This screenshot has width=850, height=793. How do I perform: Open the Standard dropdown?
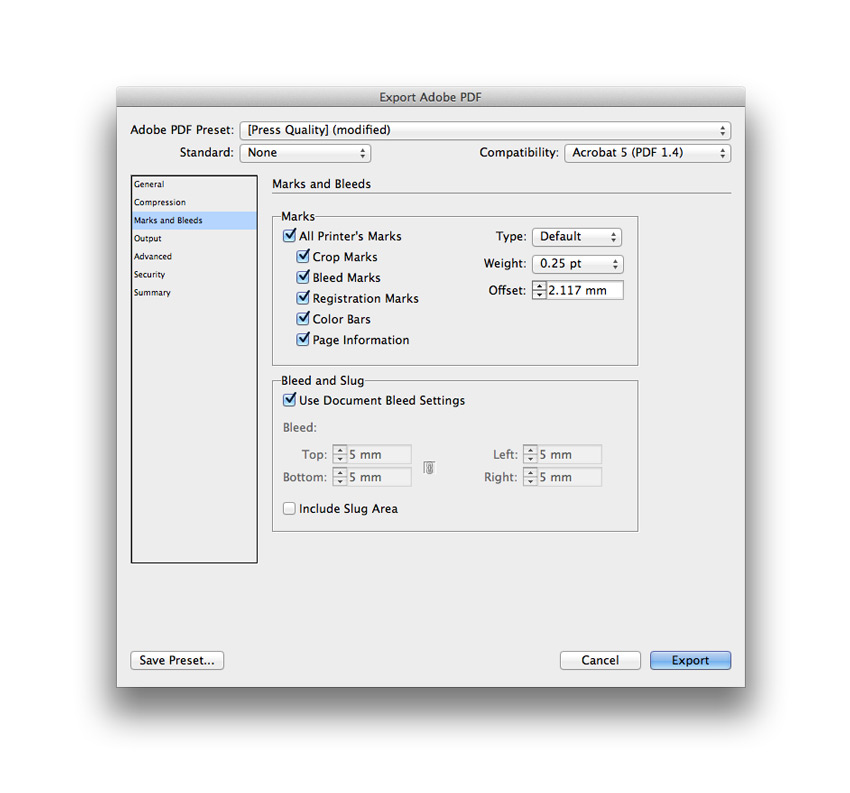[x=305, y=153]
